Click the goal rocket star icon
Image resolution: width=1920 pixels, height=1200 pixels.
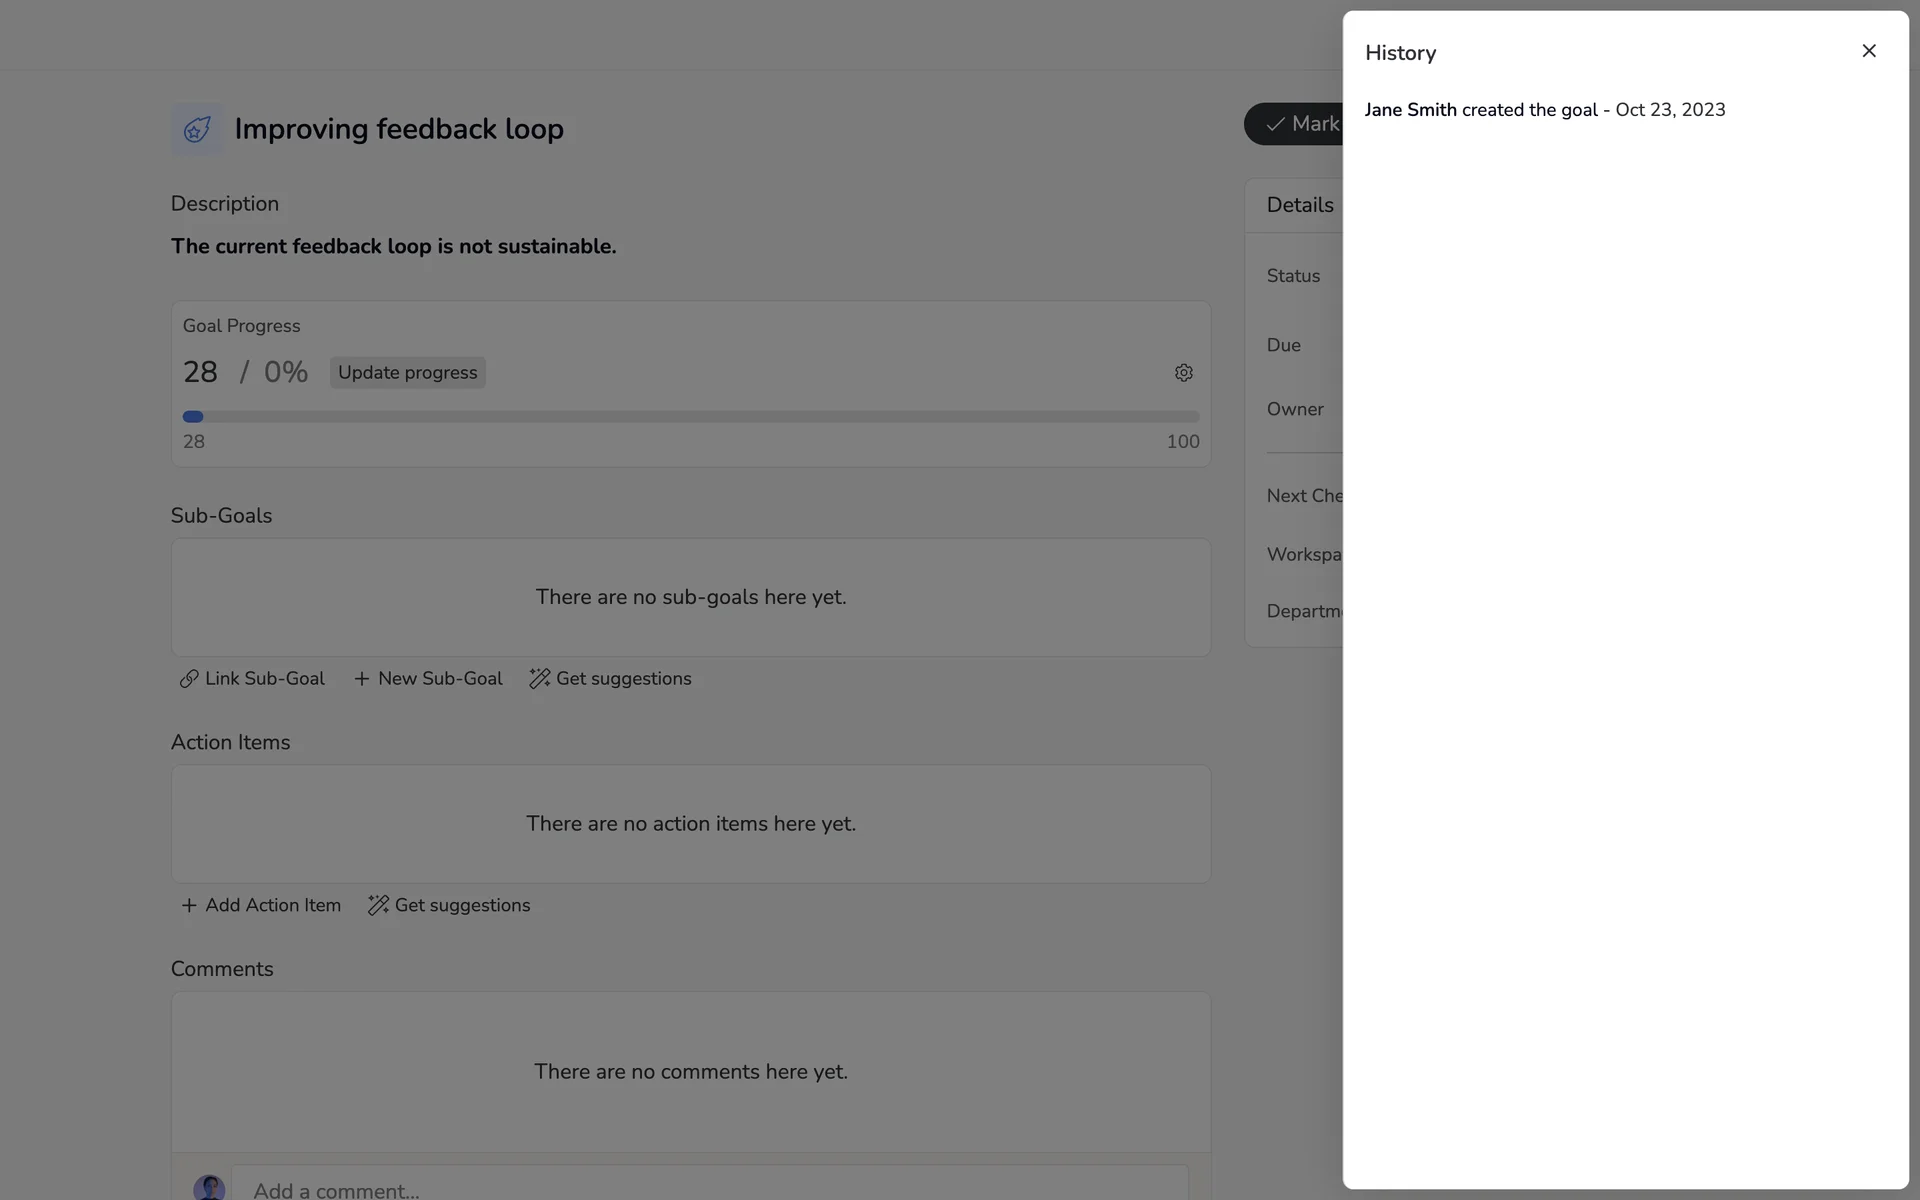(197, 129)
